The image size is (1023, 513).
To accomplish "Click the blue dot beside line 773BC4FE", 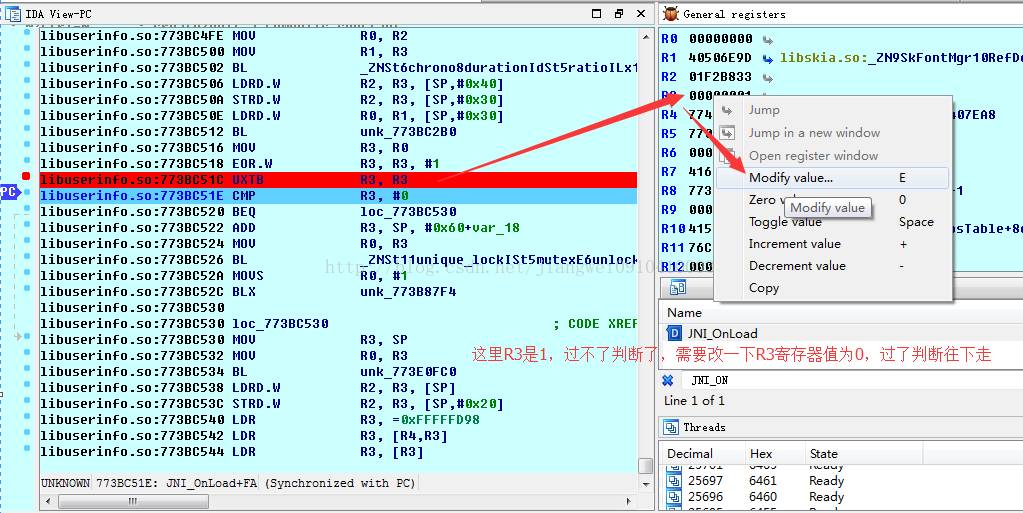I will click(x=27, y=32).
